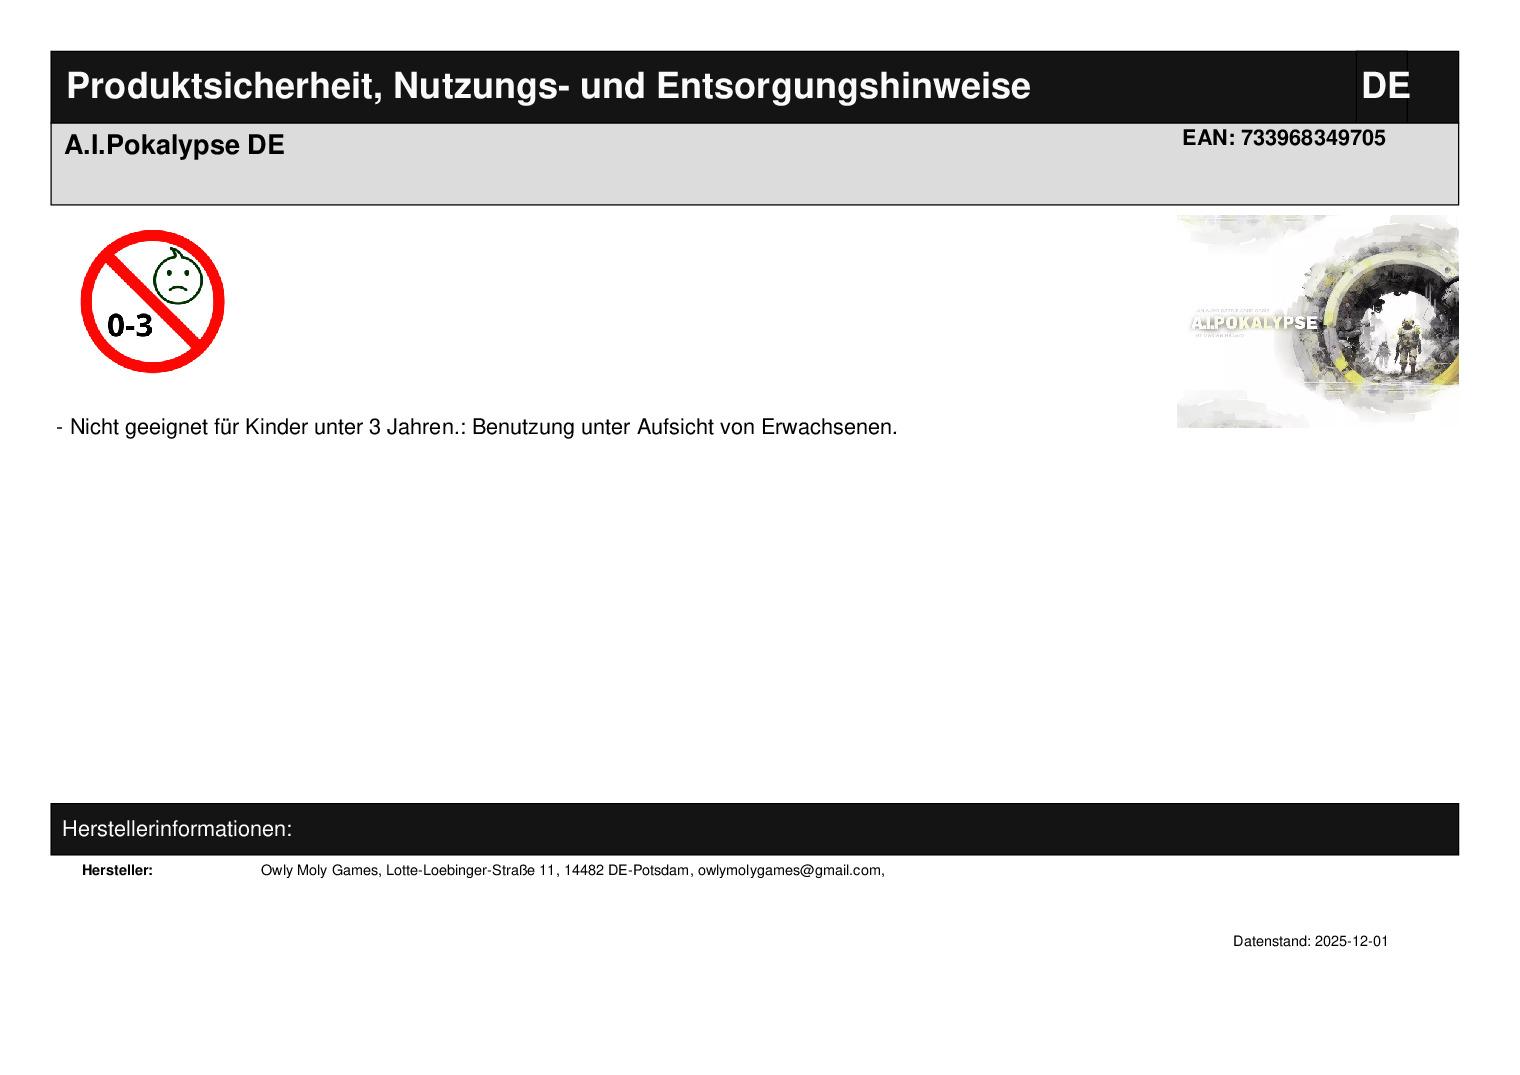Image resolution: width=1520 pixels, height=1075 pixels.
Task: Click the "0-3" text inside the warning sign
Action: [x=130, y=325]
